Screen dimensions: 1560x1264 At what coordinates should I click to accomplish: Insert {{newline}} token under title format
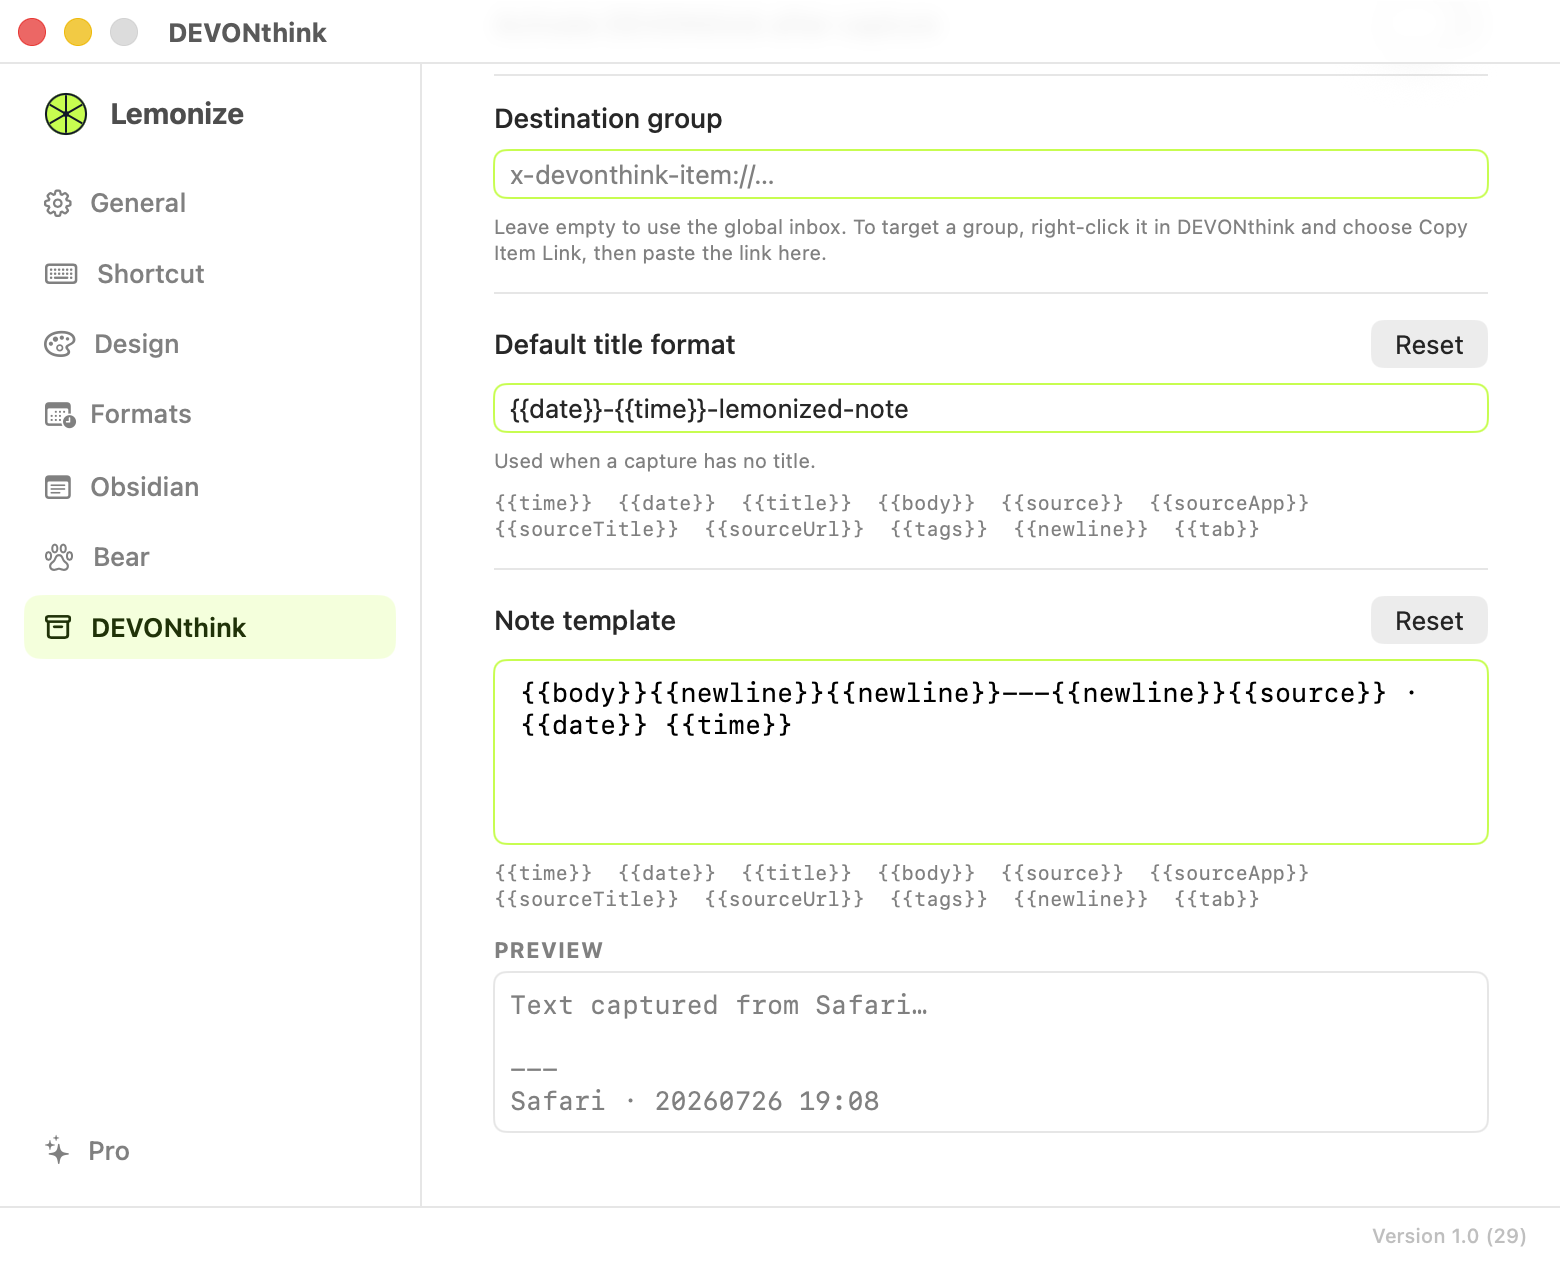(x=1081, y=529)
